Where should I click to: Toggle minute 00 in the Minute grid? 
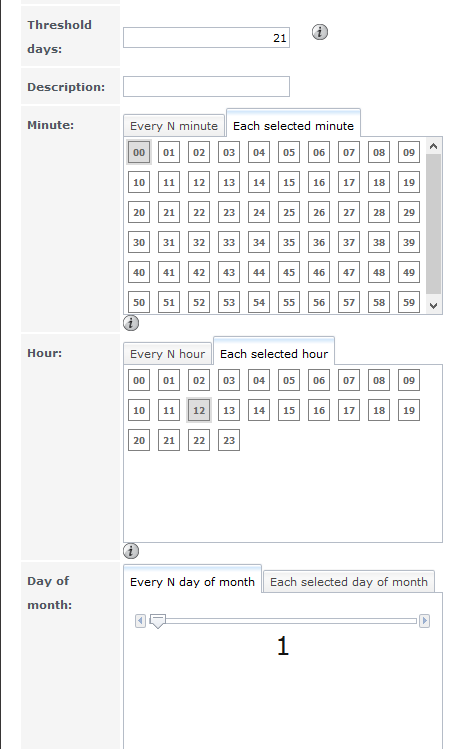[139, 152]
